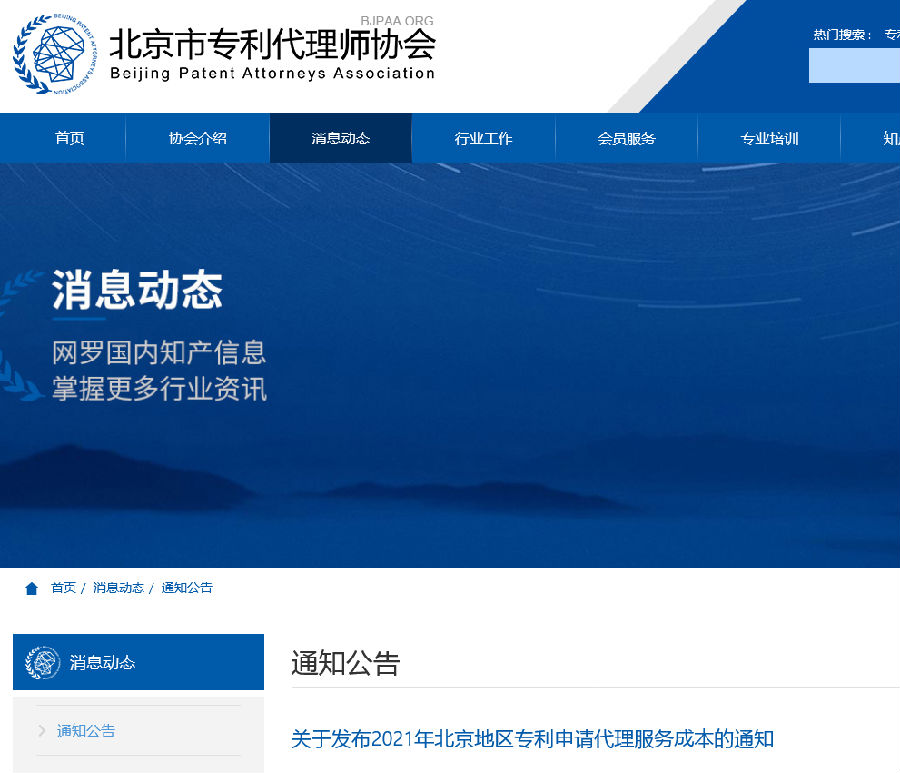Image resolution: width=900 pixels, height=773 pixels.
Task: Click the small emblem icon in the sidebar header
Action: 42,662
